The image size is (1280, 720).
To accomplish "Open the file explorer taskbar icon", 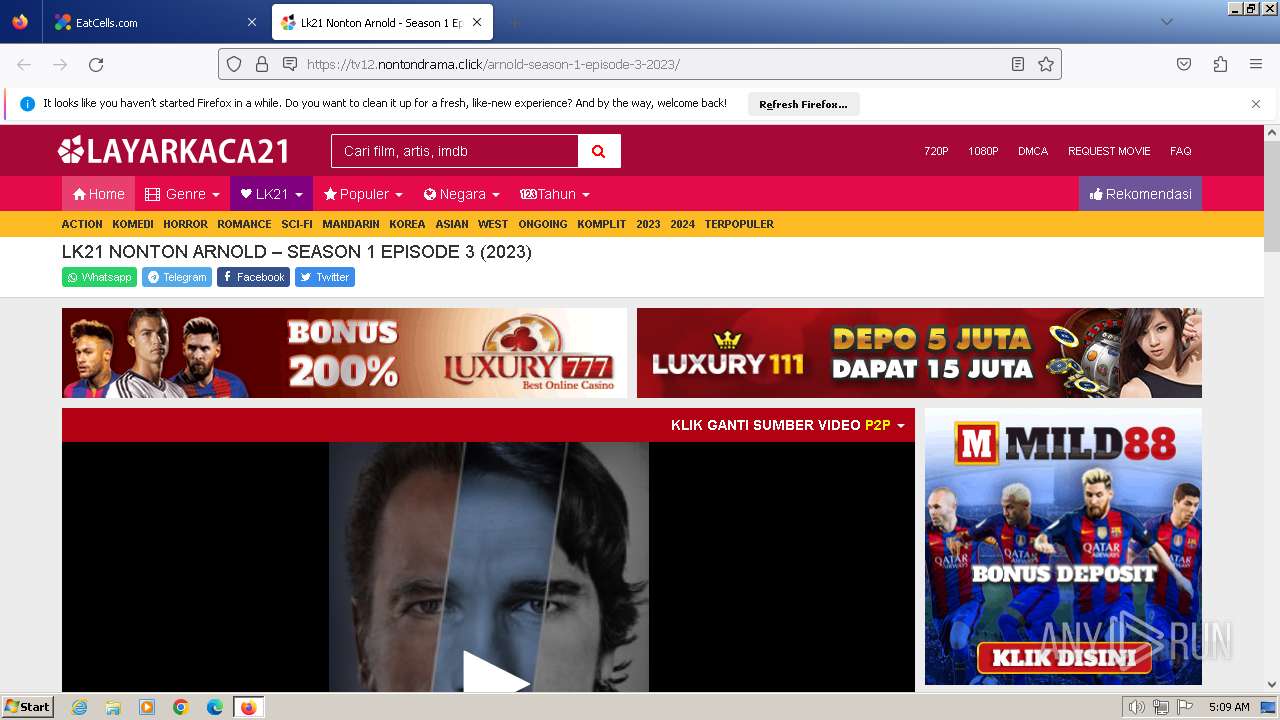I will 113,707.
